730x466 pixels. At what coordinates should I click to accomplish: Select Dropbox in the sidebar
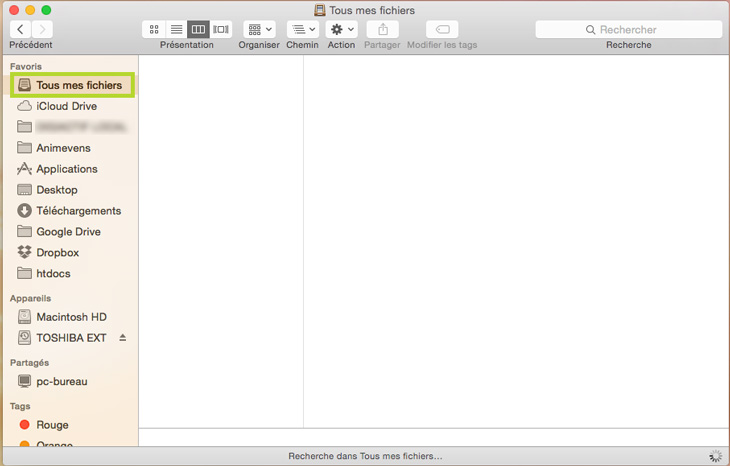57,253
